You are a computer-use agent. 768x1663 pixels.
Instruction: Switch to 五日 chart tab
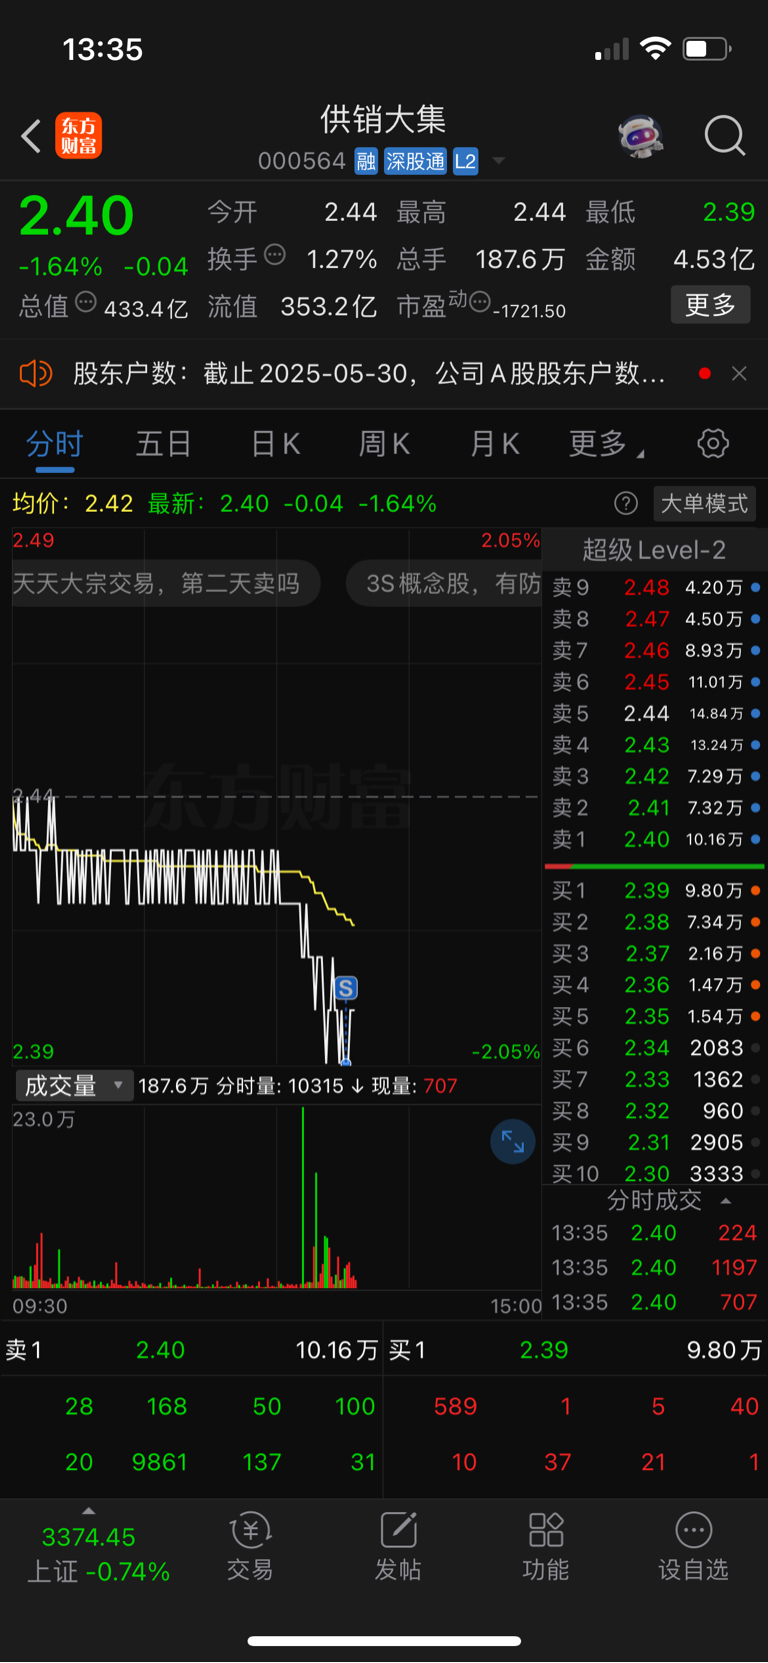[163, 443]
